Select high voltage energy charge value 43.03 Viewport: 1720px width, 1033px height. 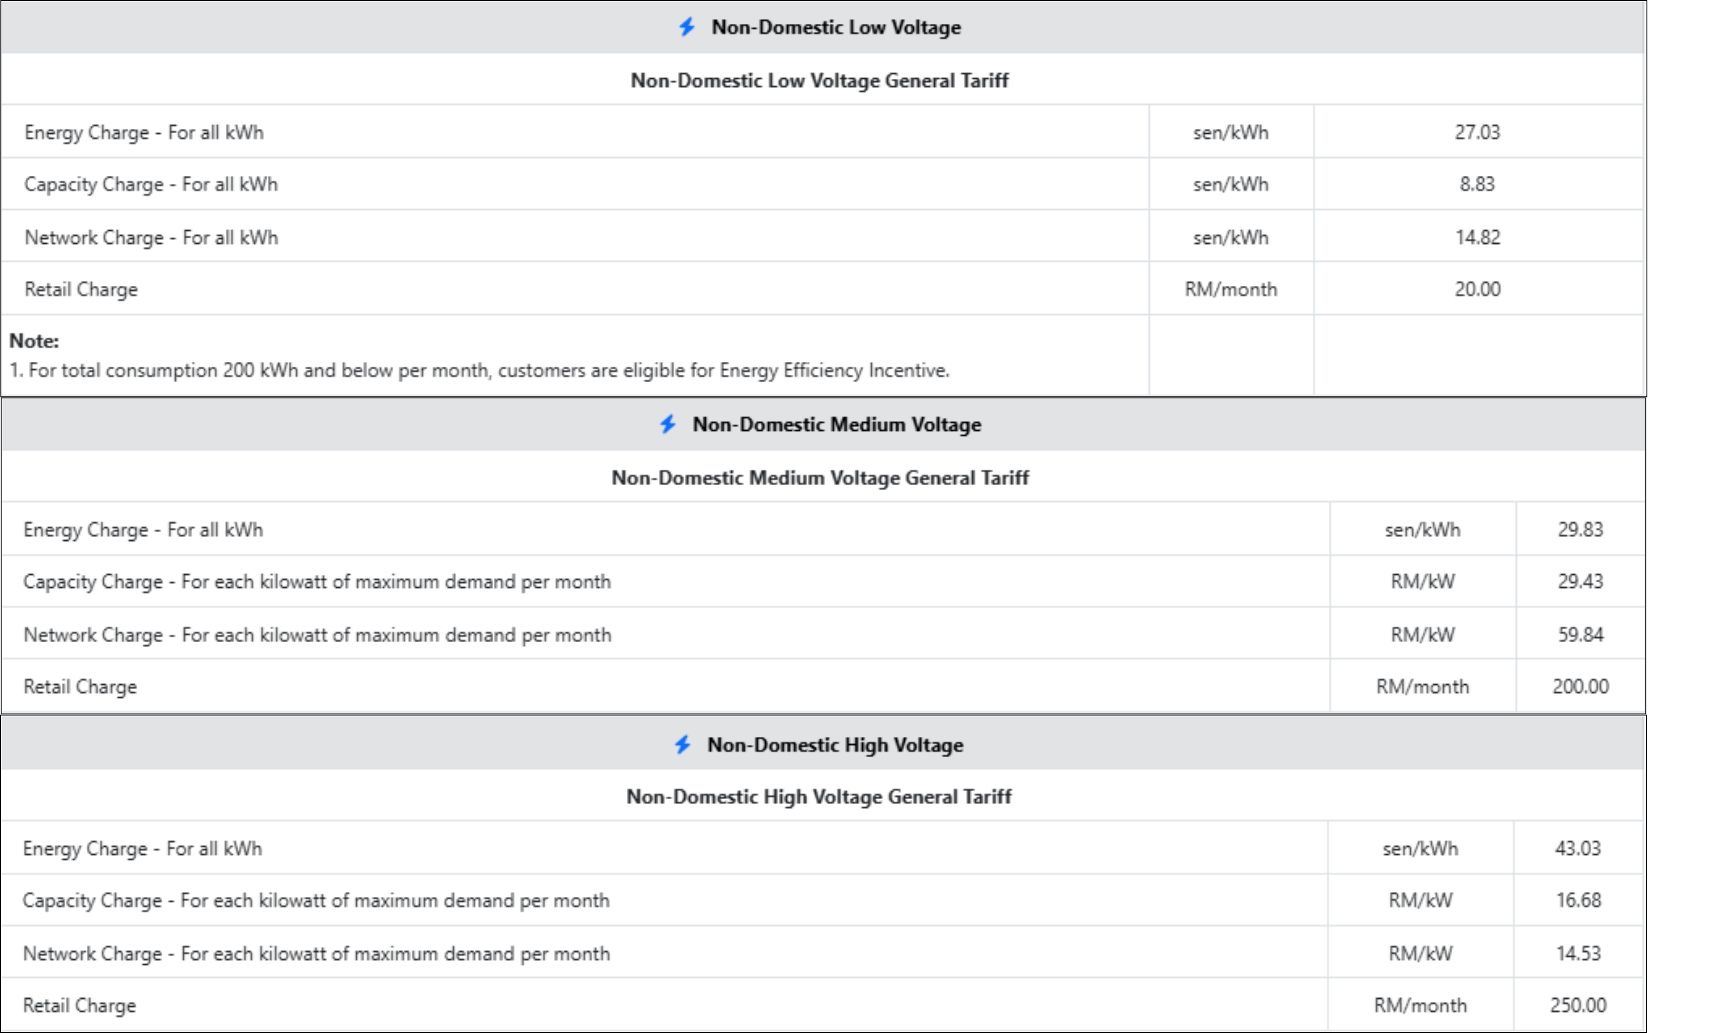[1578, 848]
